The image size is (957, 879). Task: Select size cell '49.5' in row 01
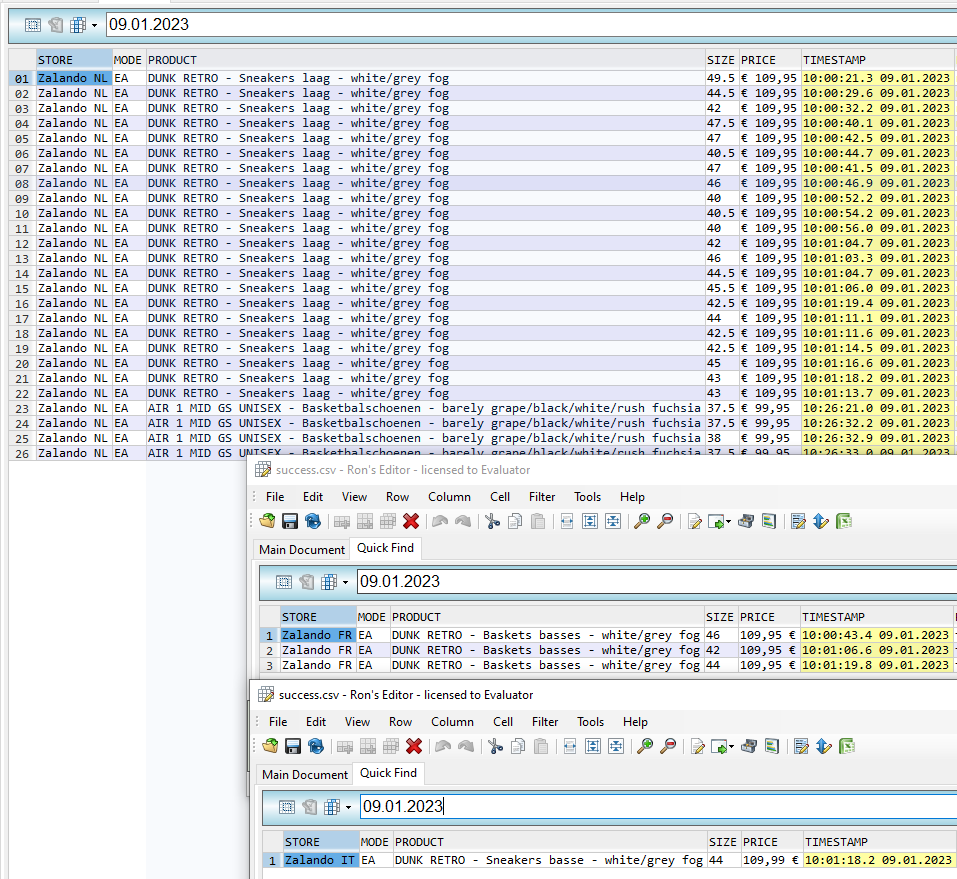point(721,78)
